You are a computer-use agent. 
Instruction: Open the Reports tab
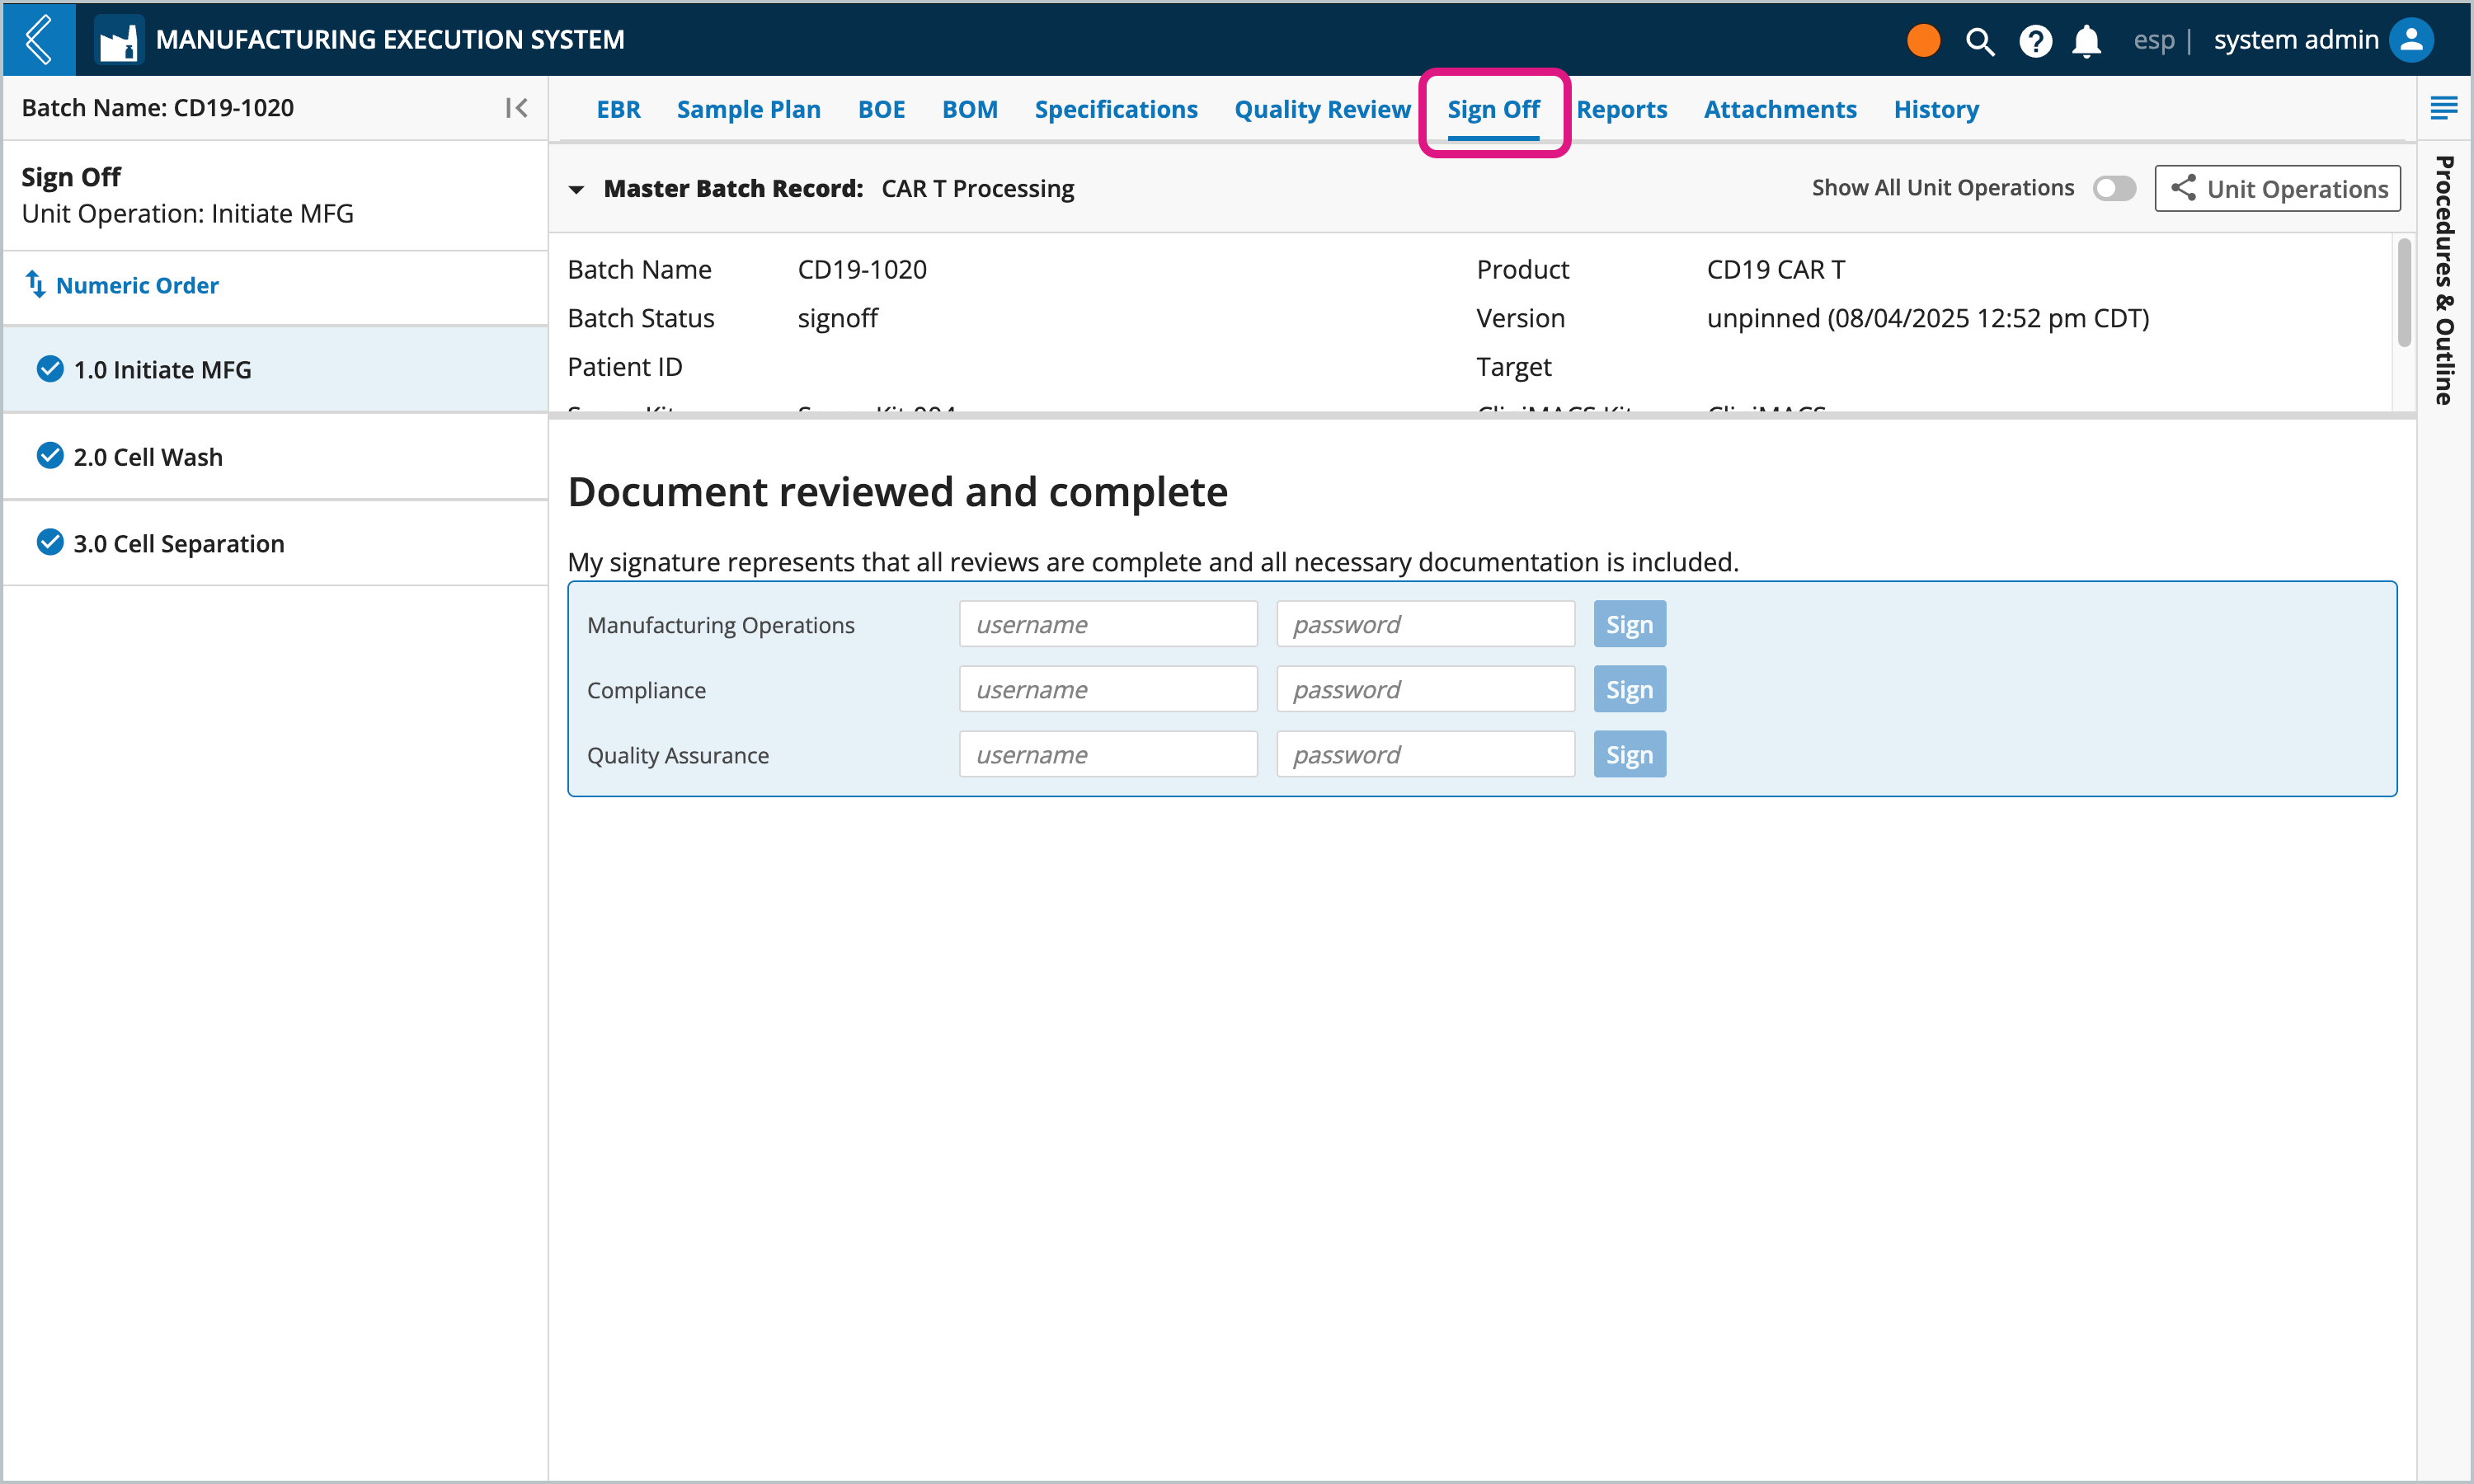coord(1621,109)
